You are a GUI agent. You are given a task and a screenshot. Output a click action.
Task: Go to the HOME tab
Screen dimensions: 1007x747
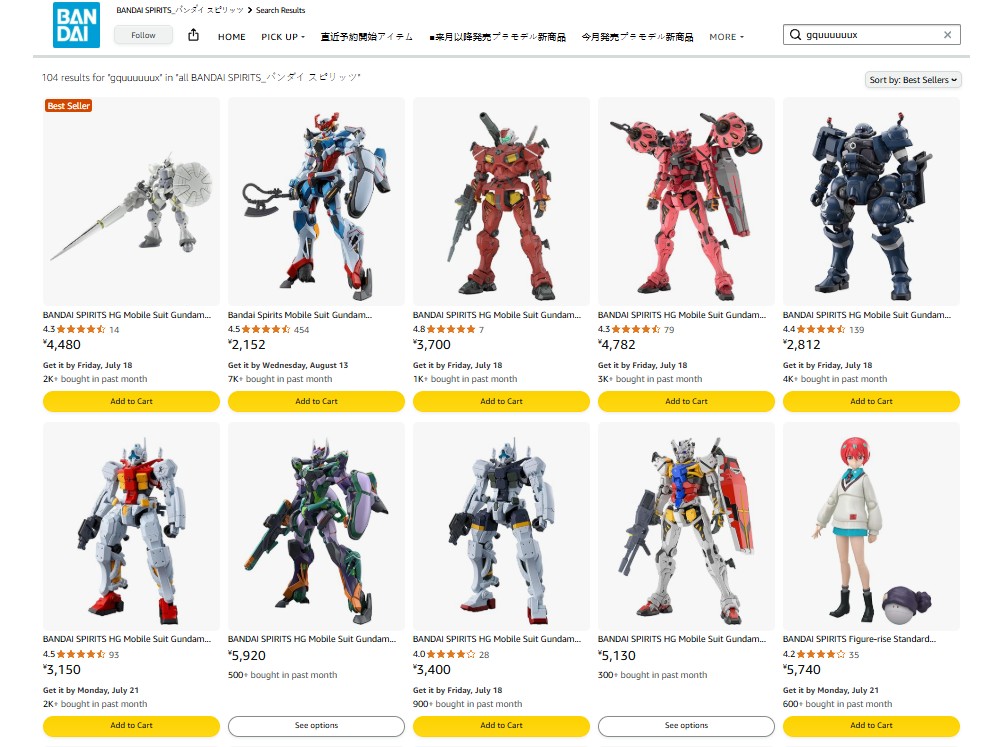(x=231, y=37)
